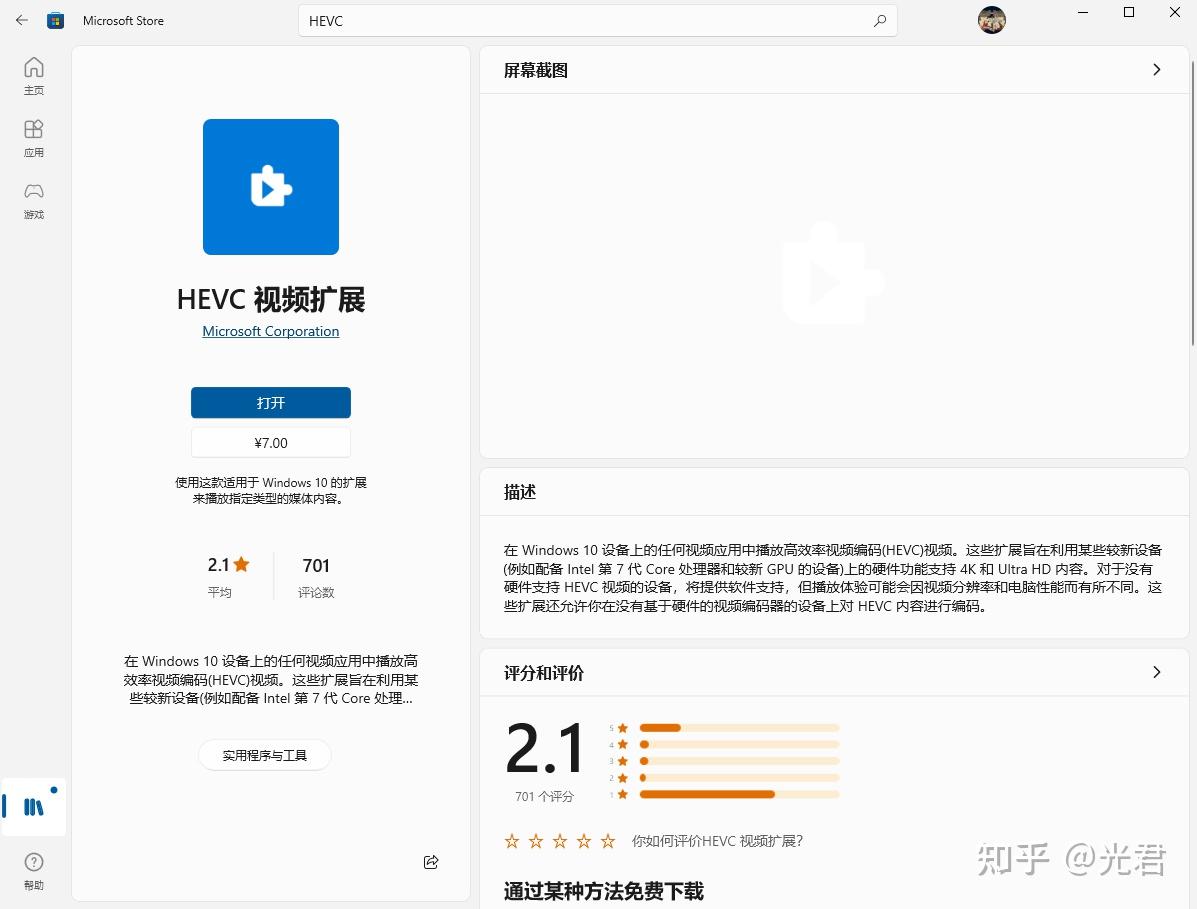The image size is (1197, 909).
Task: Click the share icon below the app description
Action: tap(430, 861)
